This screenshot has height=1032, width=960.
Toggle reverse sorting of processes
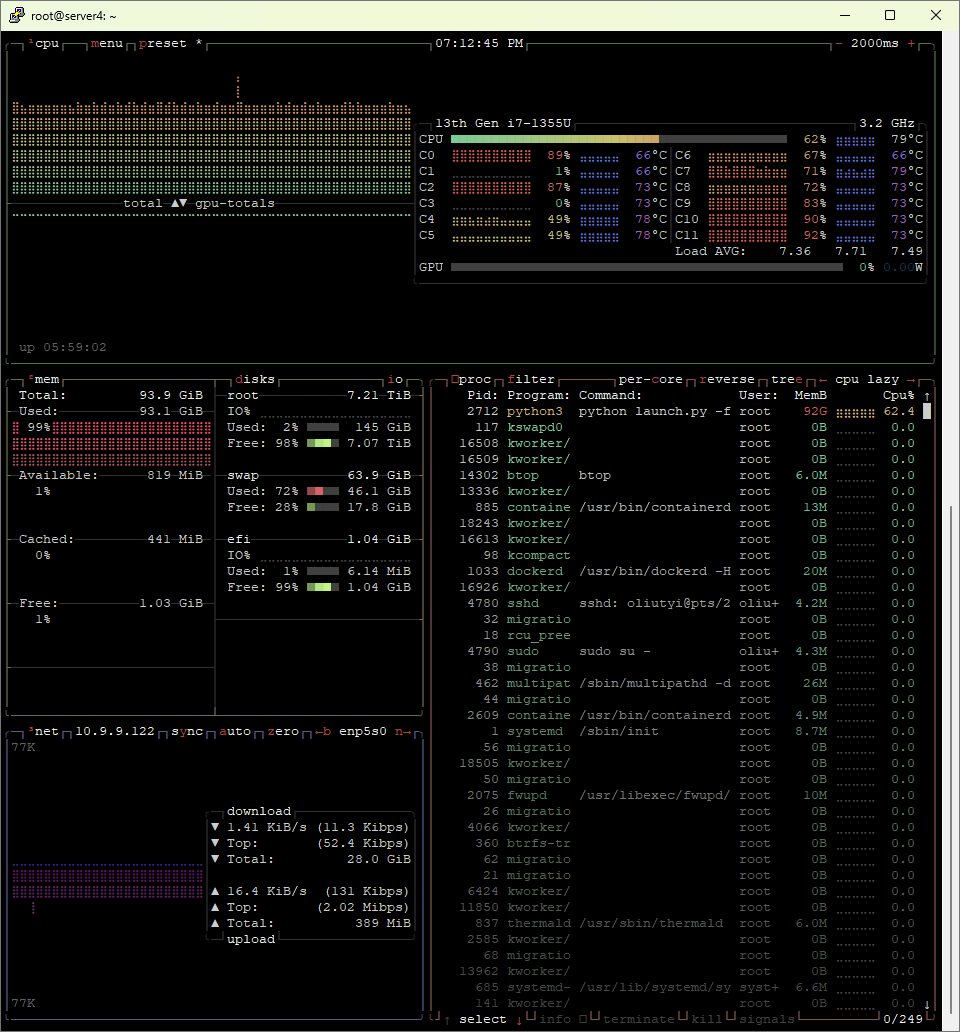coord(727,380)
